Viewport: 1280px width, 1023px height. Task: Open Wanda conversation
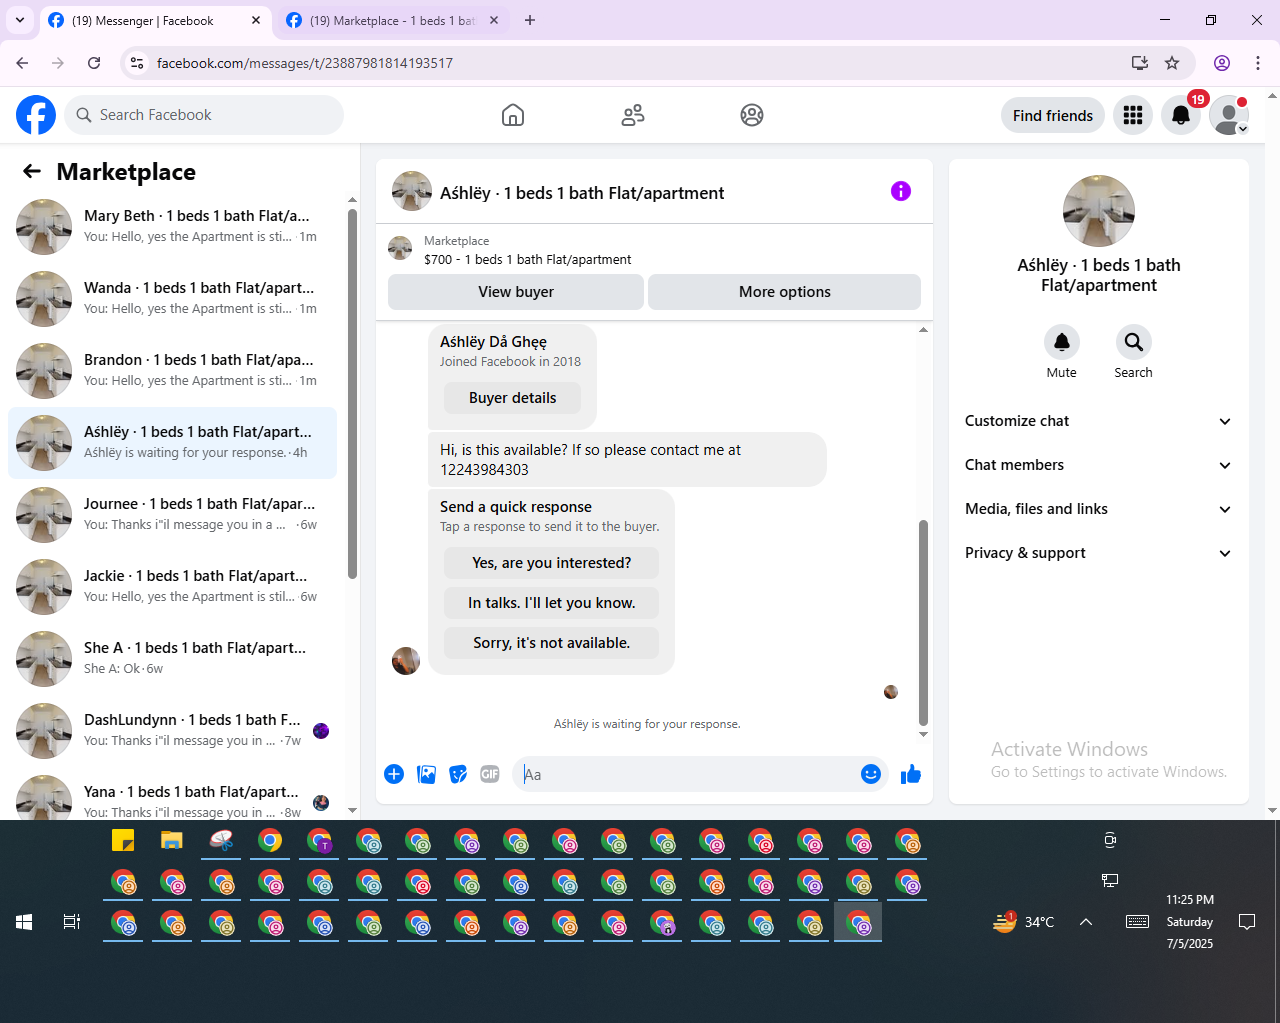[x=172, y=299]
